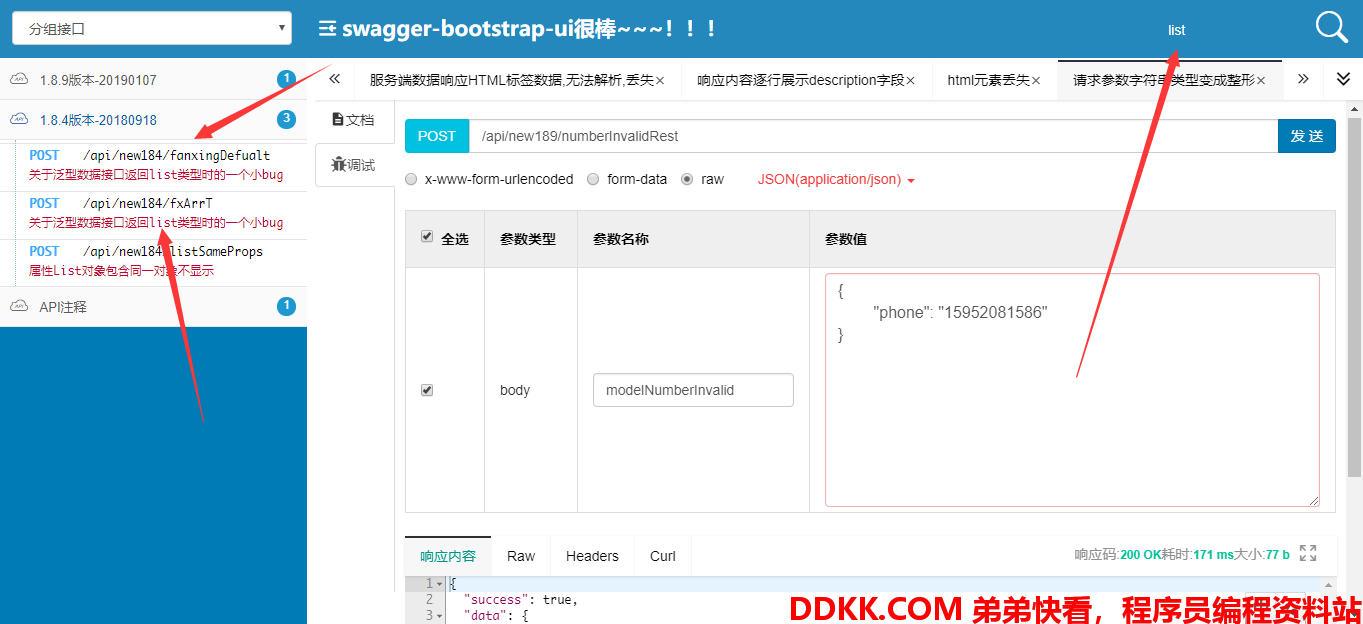Viewport: 1363px width, 624px height.
Task: Toggle the sidebar menu icon beside swagger-bootstrap-ui
Action: coord(327,29)
